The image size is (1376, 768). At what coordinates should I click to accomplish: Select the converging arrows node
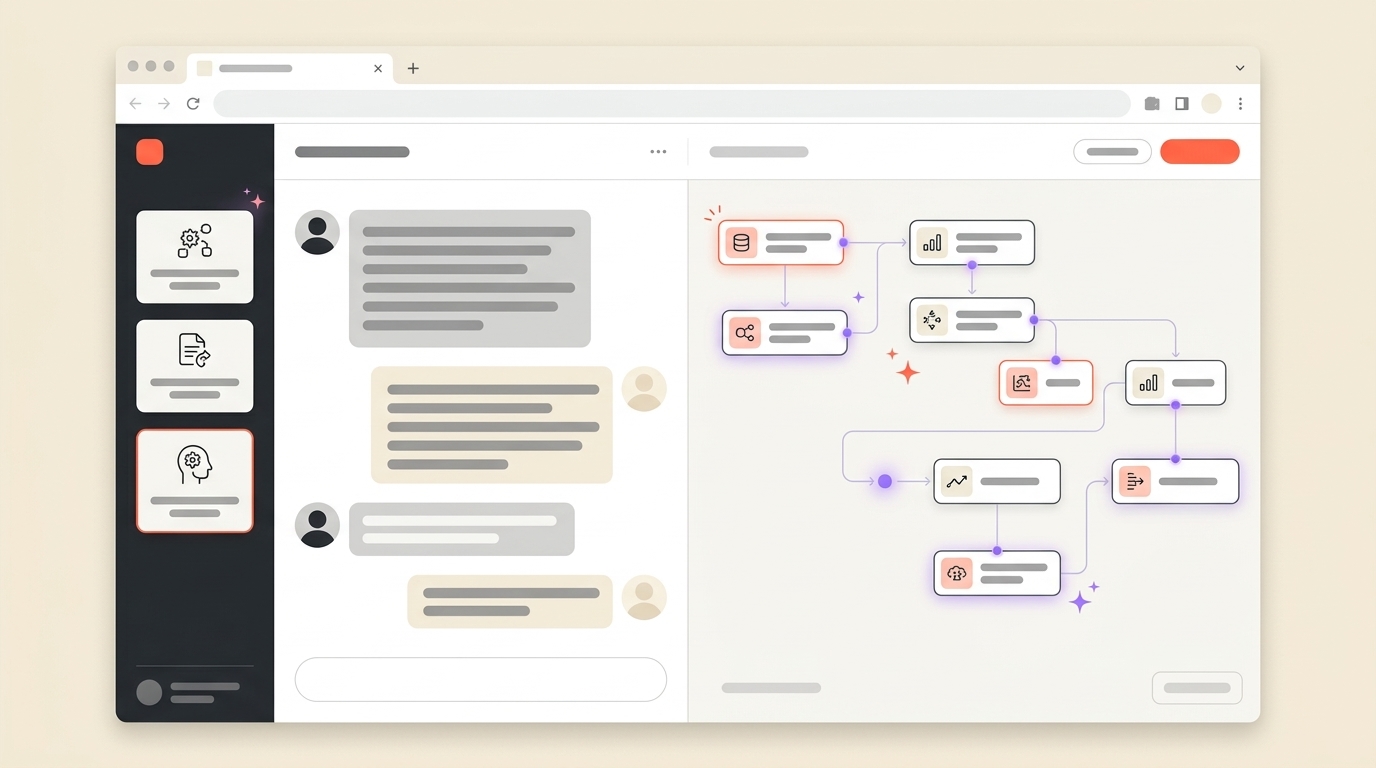(x=972, y=320)
